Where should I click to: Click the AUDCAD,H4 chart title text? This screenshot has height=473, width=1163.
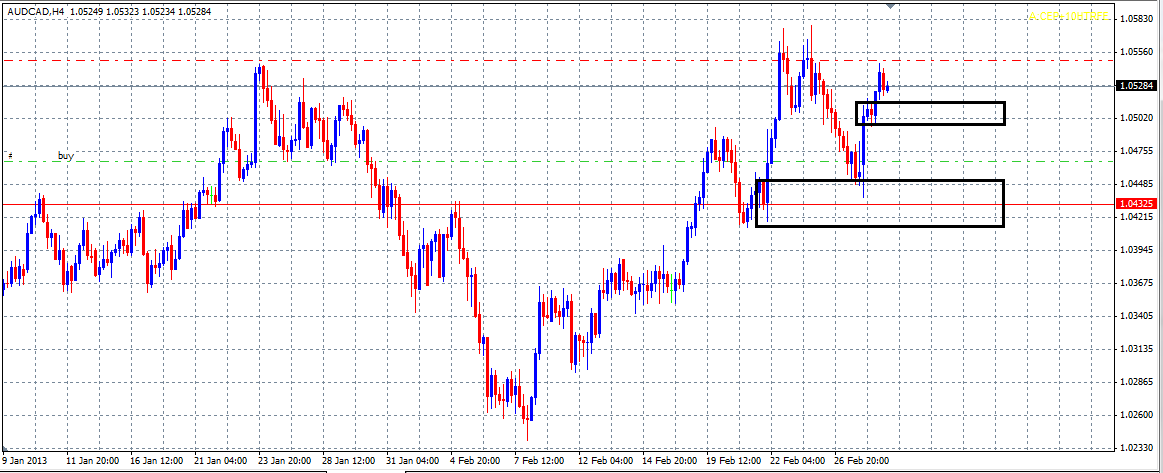[40, 10]
